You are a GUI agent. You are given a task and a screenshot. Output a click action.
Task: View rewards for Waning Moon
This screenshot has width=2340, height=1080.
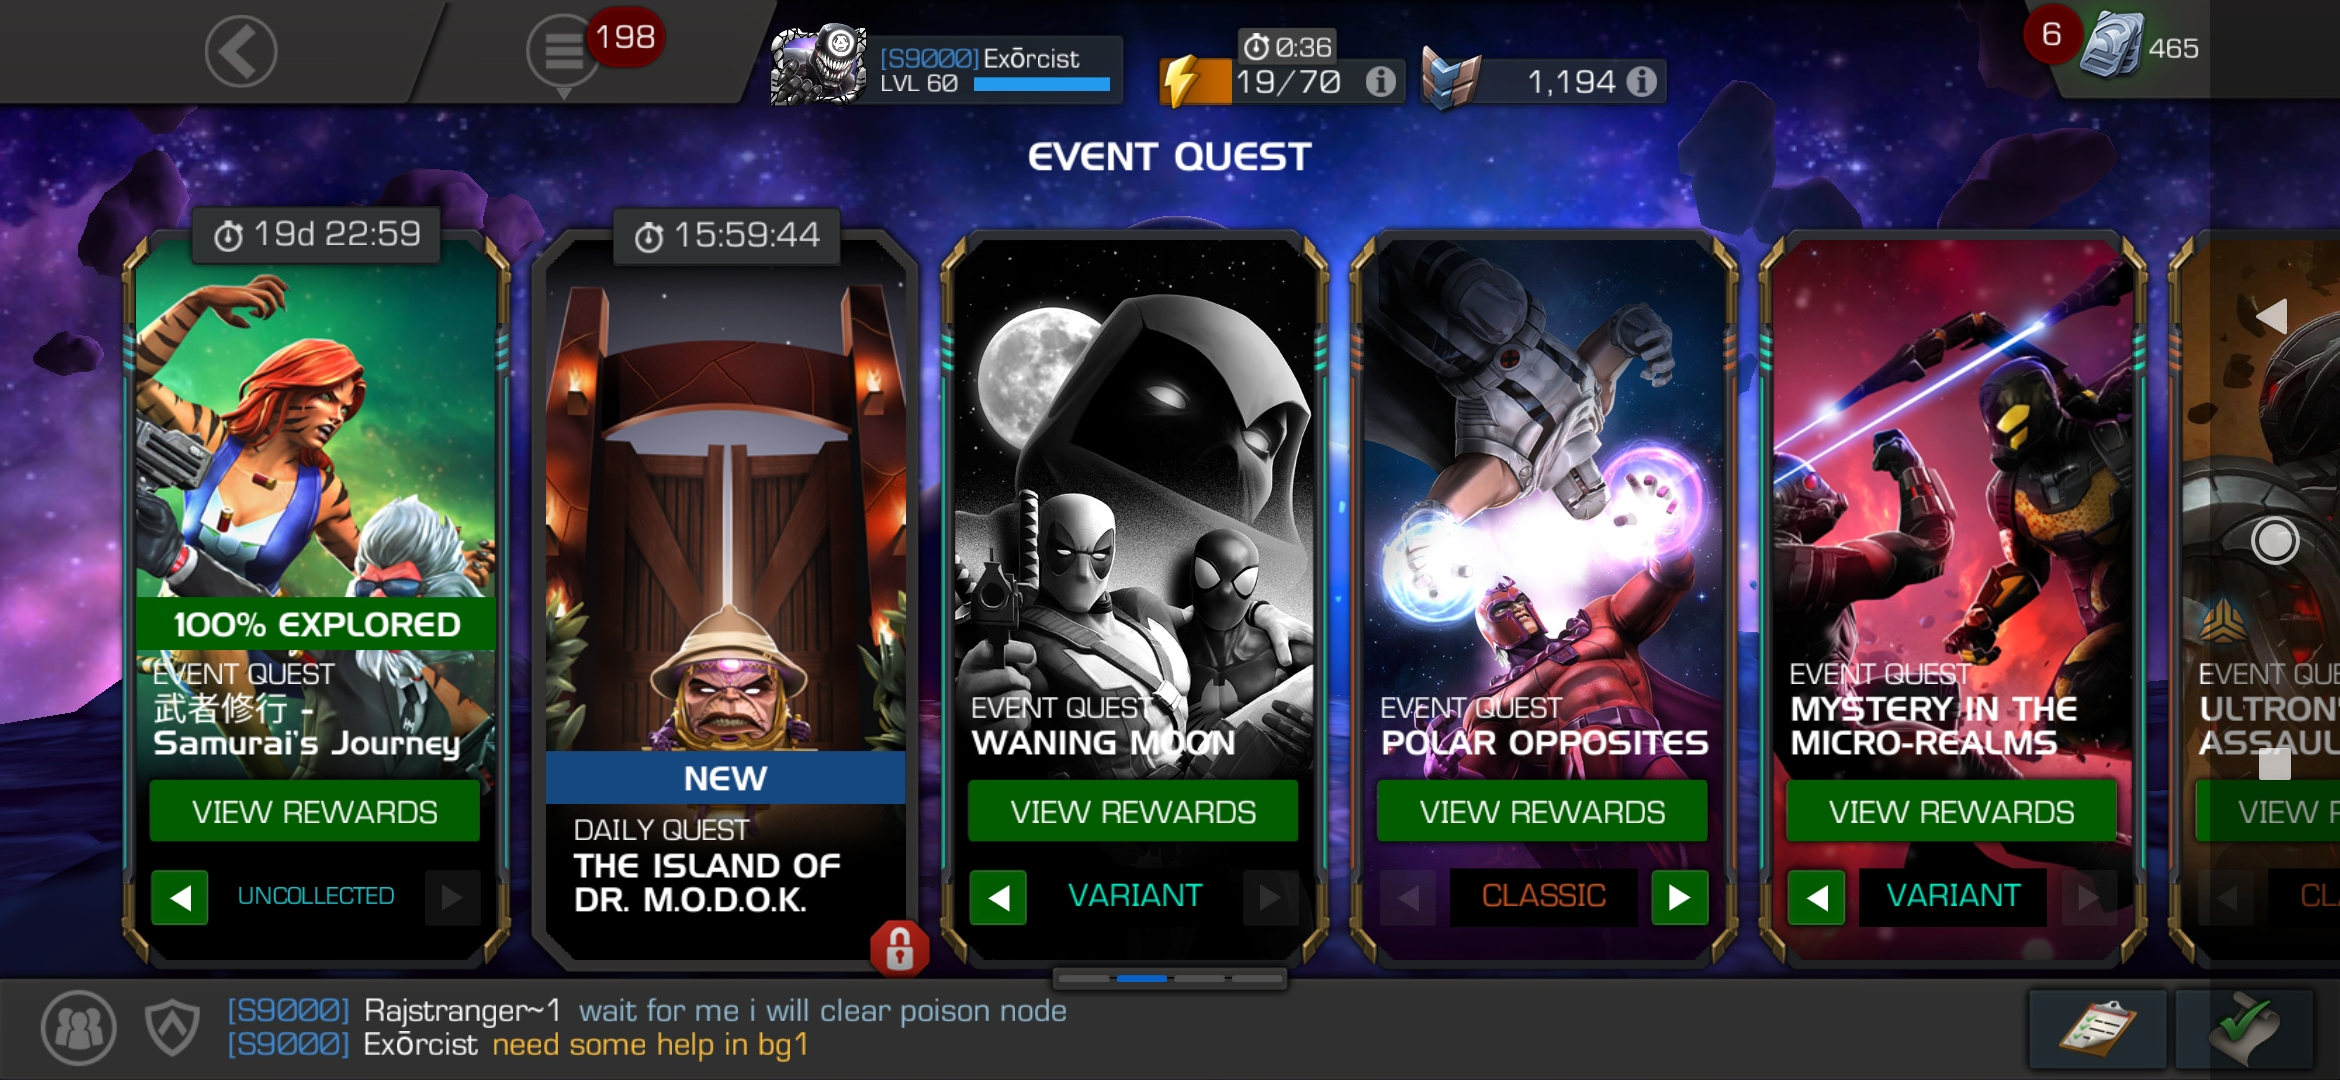(1133, 811)
